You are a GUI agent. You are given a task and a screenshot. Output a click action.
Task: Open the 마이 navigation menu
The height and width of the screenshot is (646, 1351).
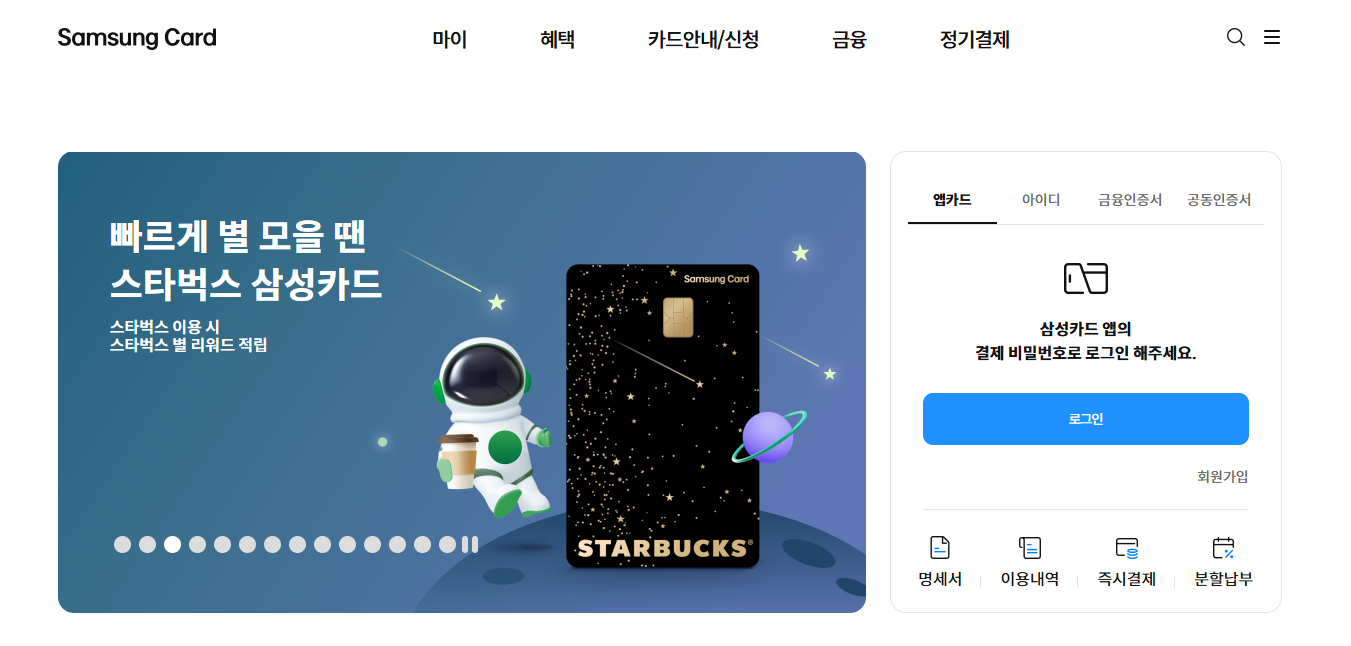click(x=450, y=40)
